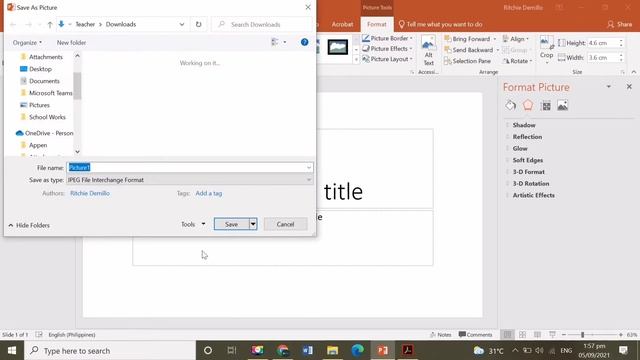This screenshot has width=640, height=360.
Task: Expand the 3-D Rotation section
Action: click(531, 184)
